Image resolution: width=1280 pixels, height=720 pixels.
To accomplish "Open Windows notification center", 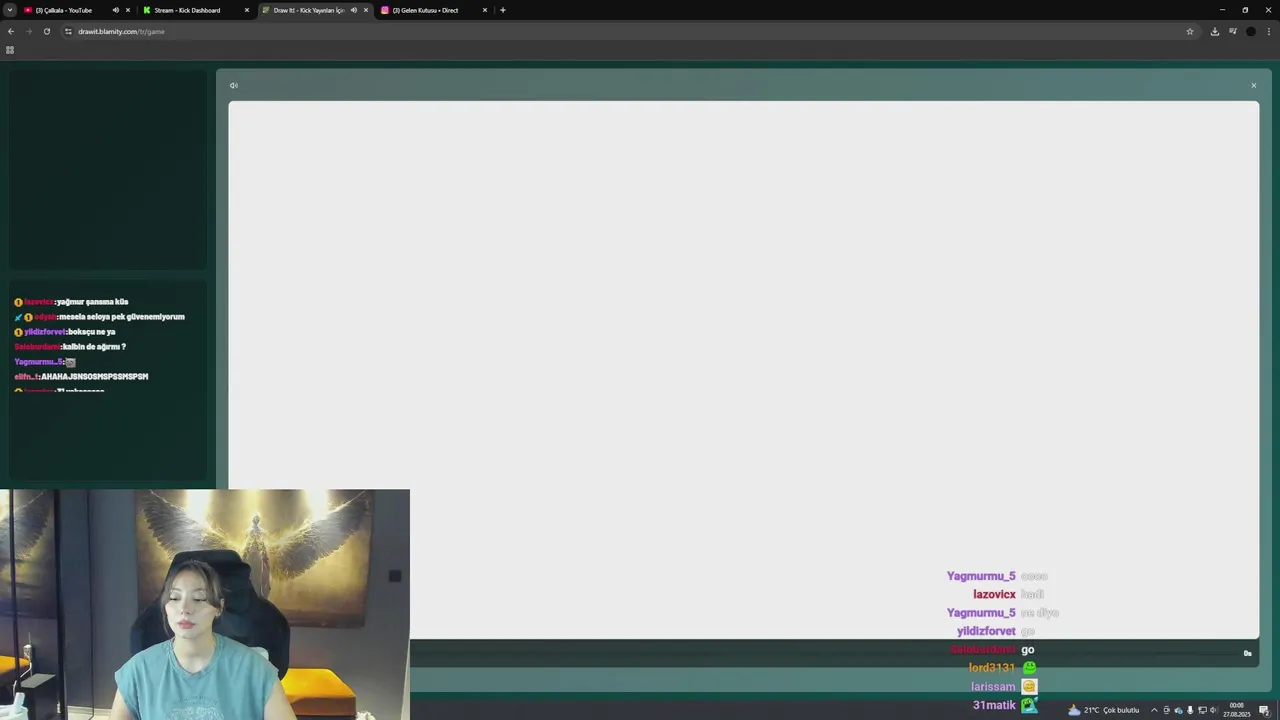I will [x=1264, y=710].
